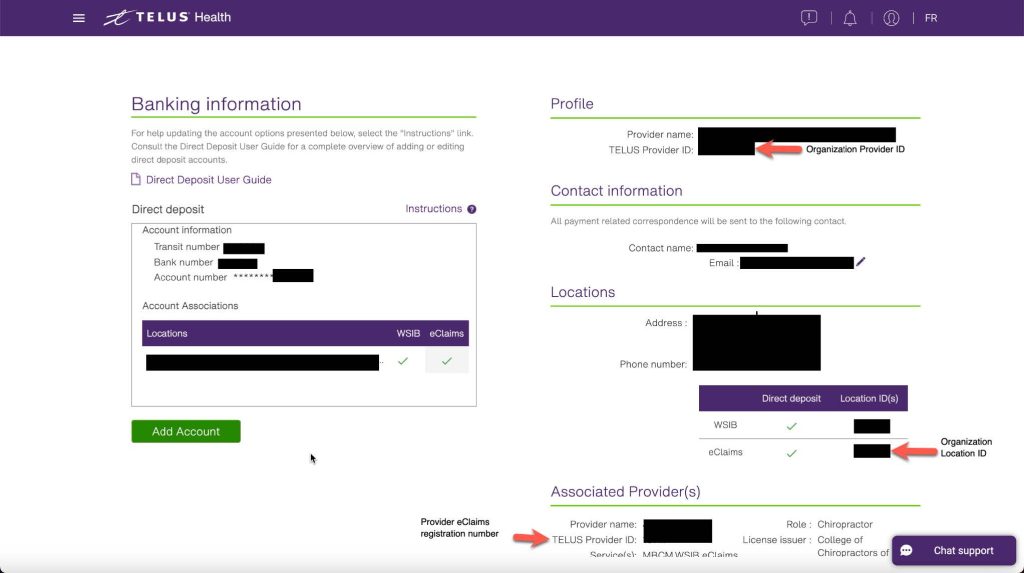Click the Account number label

click(191, 277)
